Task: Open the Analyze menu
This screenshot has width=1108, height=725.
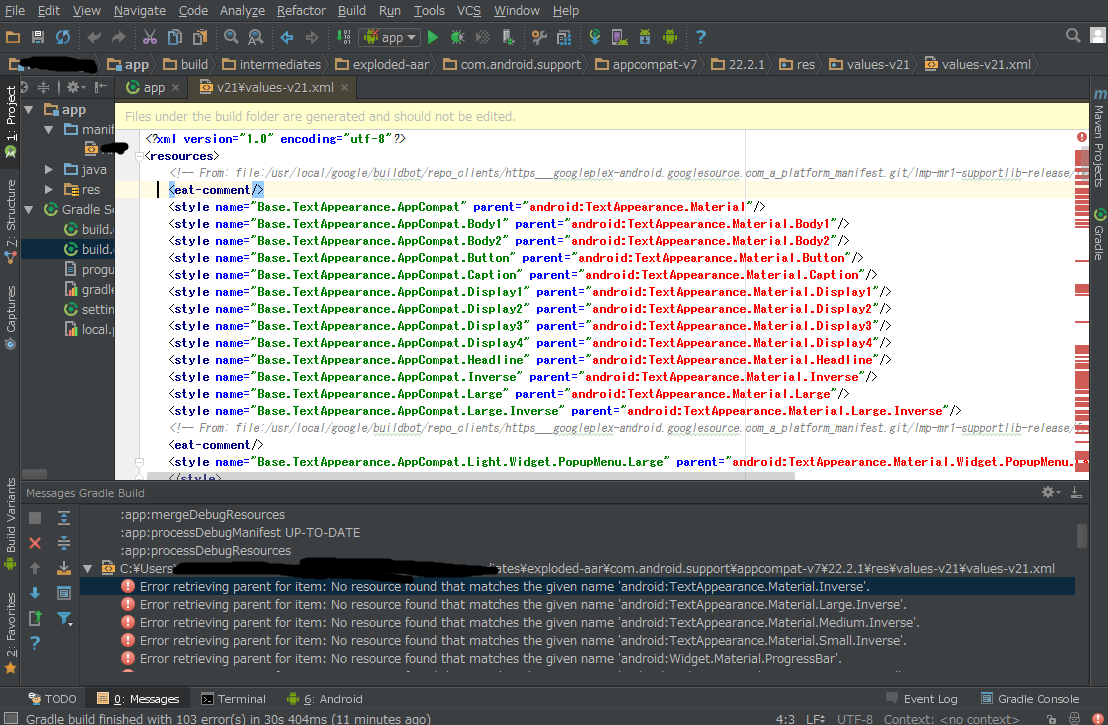Action: tap(242, 11)
